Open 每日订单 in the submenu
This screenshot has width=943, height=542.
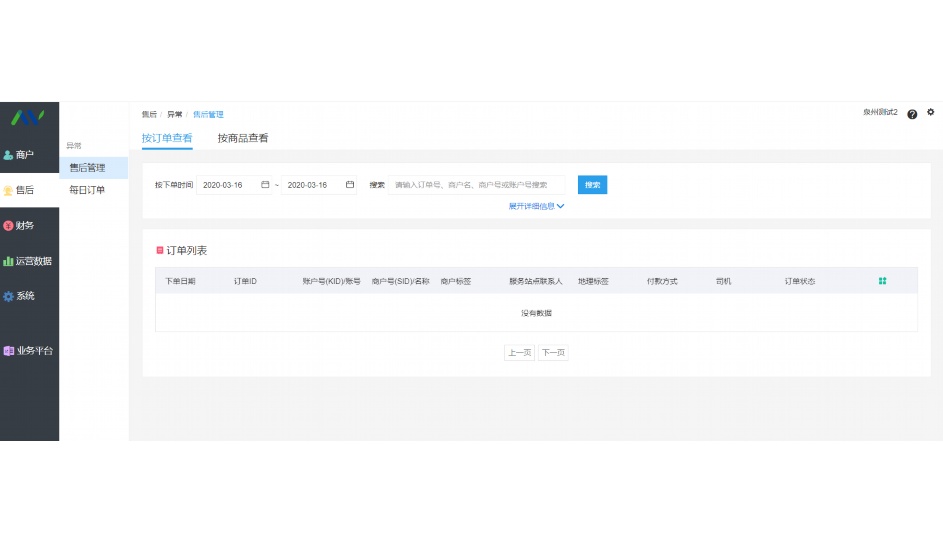[87, 190]
